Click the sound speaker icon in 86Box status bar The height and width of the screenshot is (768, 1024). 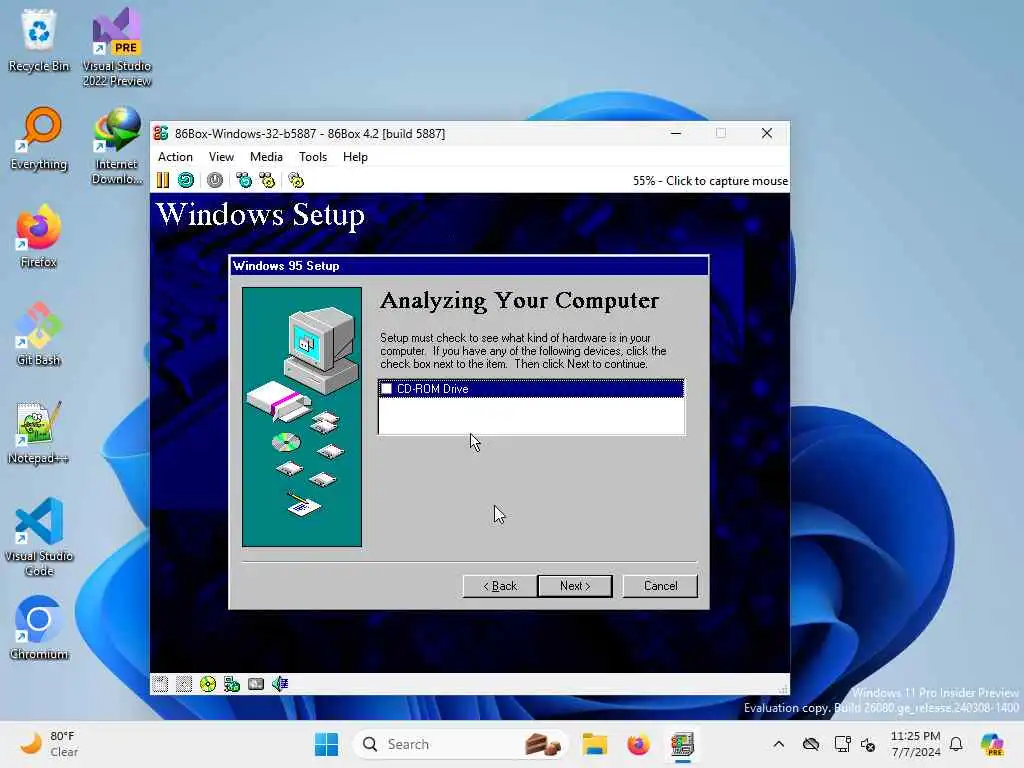pos(280,684)
